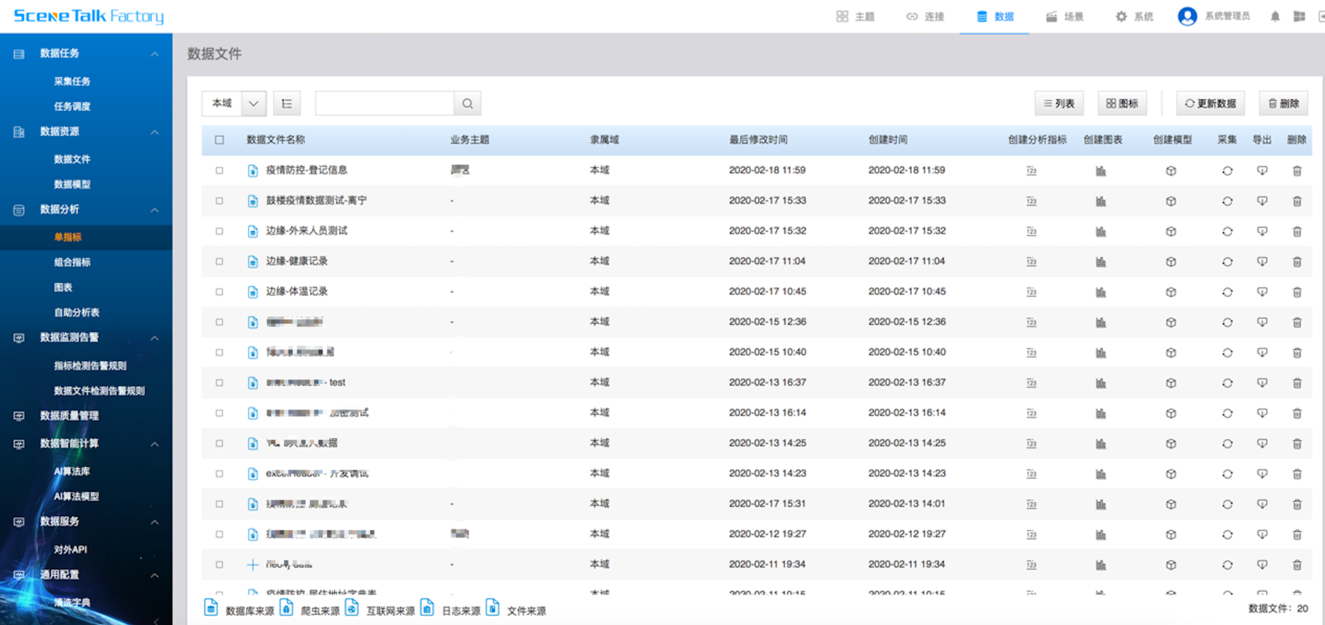Open notifications bell in top bar
The image size is (1325, 625).
tap(1275, 17)
